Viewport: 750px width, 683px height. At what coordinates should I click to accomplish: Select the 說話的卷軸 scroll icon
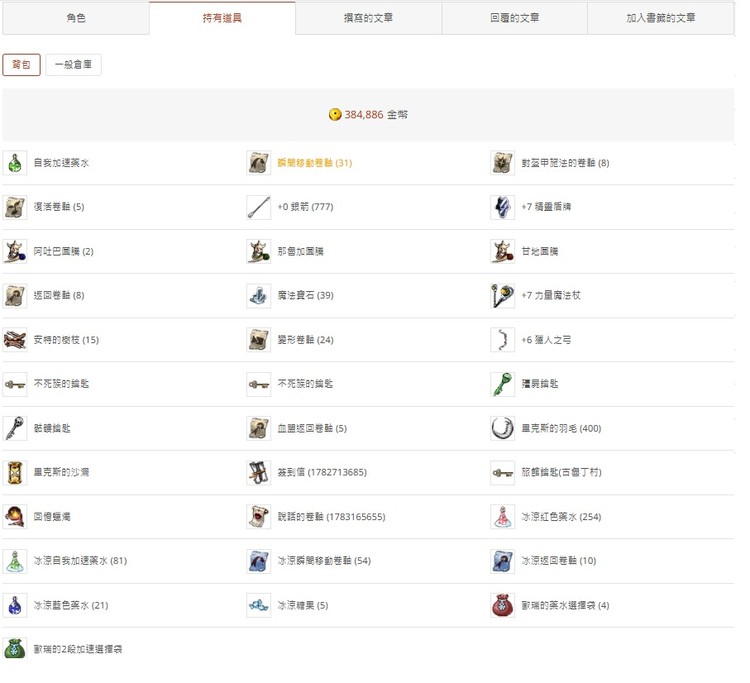(259, 517)
